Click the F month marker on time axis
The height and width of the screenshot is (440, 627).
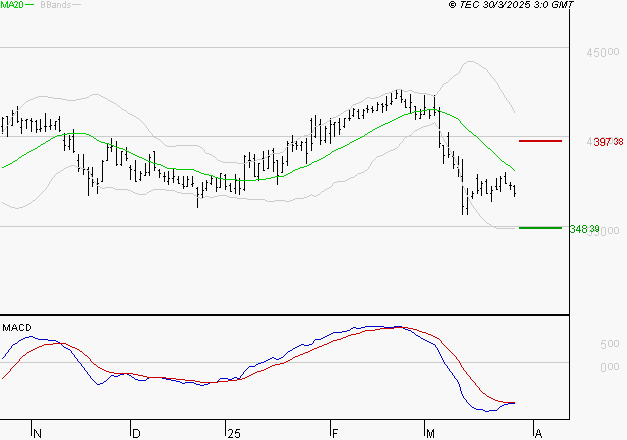tap(335, 434)
